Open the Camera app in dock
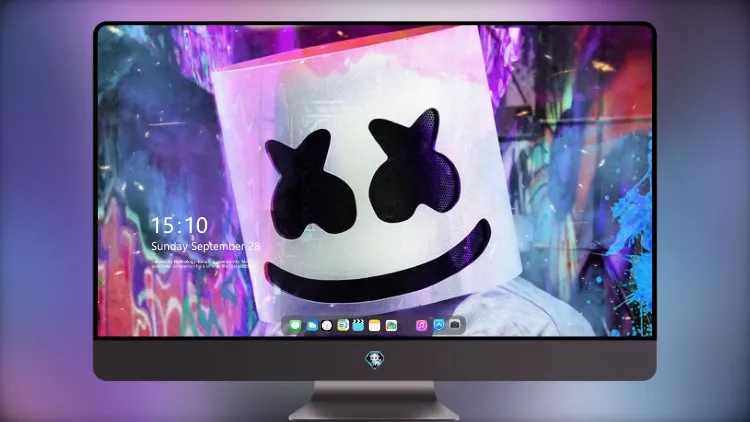This screenshot has height=422, width=750. click(455, 325)
